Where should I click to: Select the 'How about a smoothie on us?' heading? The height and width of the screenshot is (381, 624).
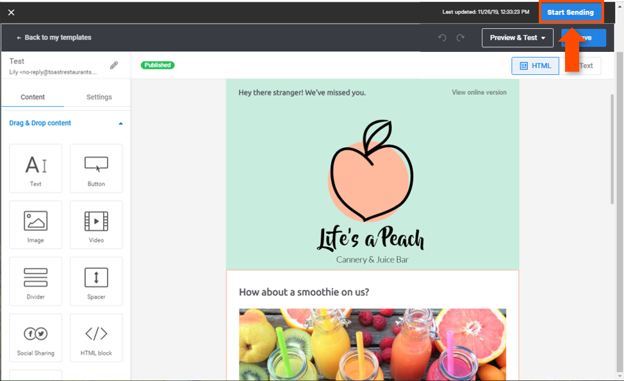tap(304, 292)
